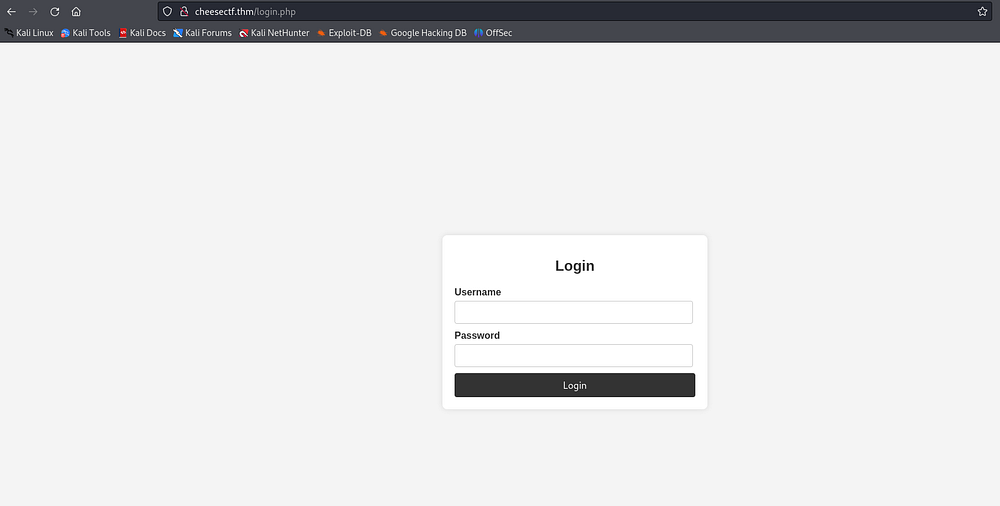
Task: Focus the Password input field
Action: (x=573, y=355)
